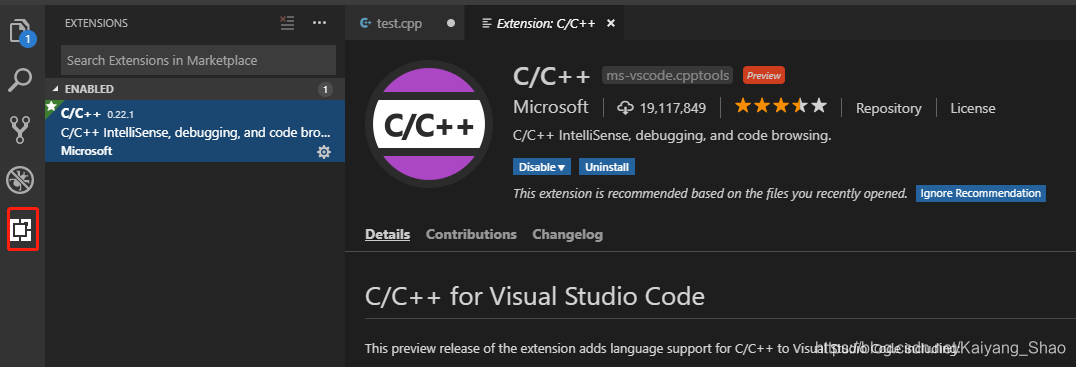Click the gear icon for C/C++ extension

(324, 152)
